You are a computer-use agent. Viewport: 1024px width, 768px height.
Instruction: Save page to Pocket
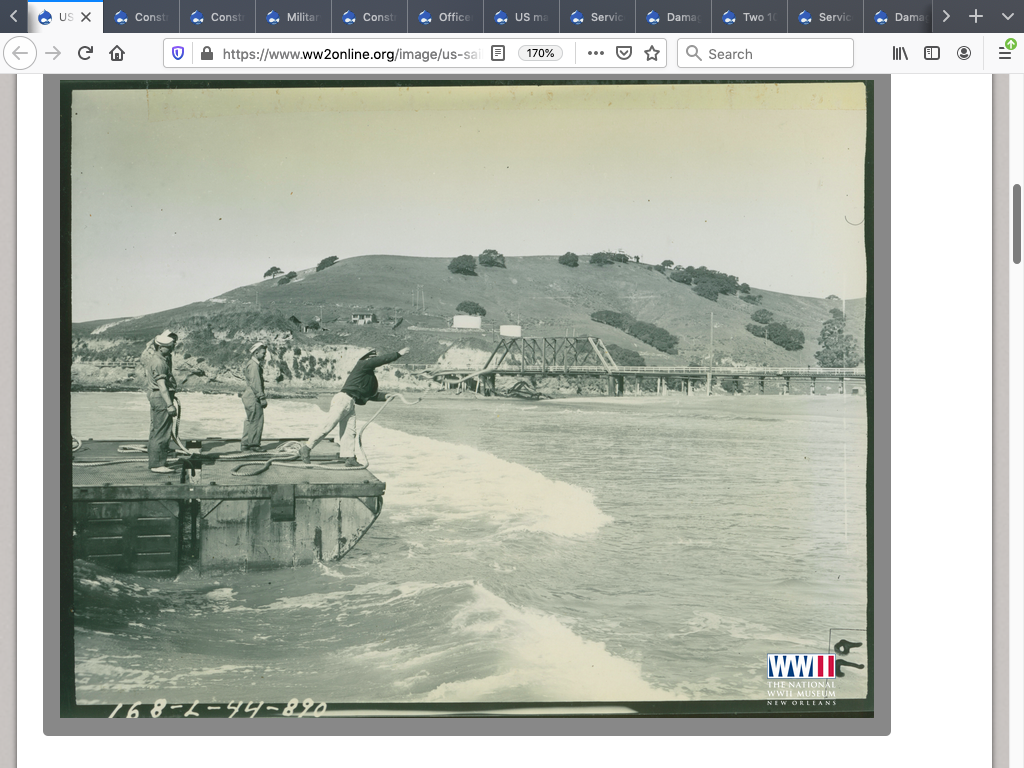tap(624, 54)
